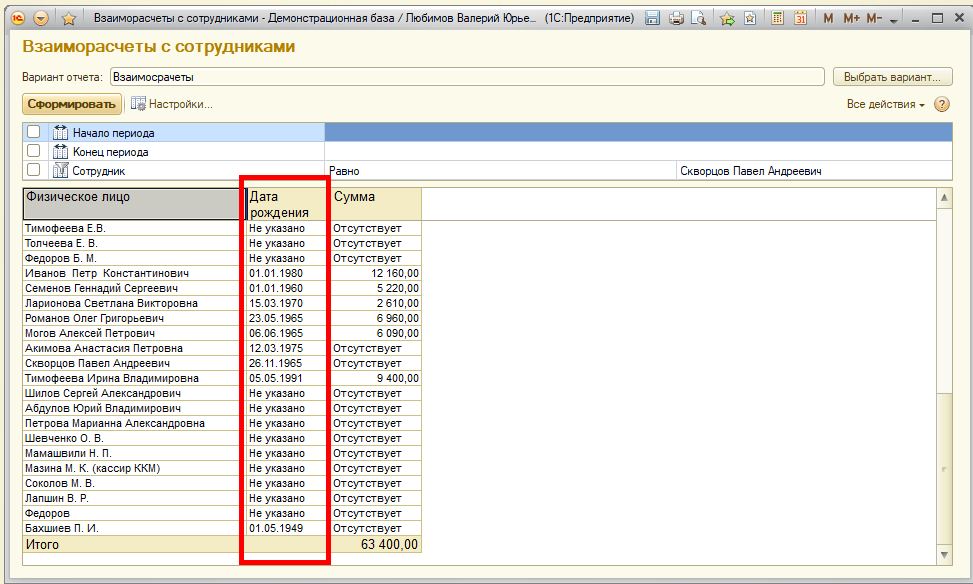Click the Вариант отчета input field
The image size is (973, 584).
point(466,77)
